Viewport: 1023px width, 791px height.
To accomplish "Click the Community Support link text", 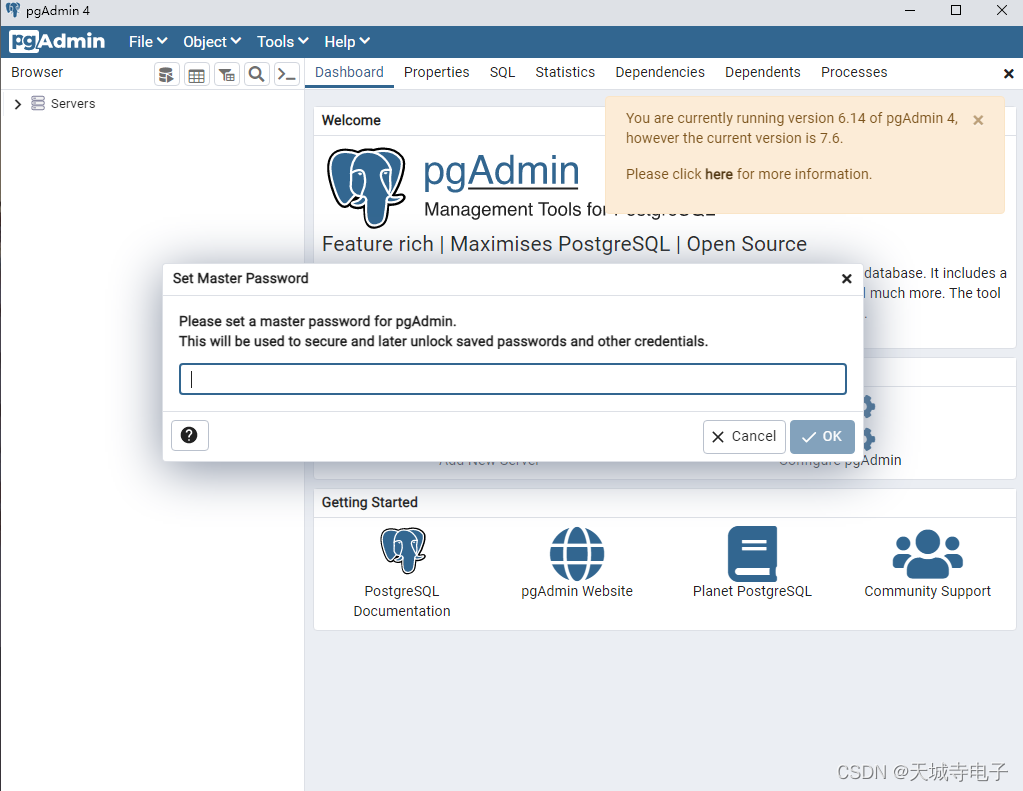I will click(x=927, y=591).
